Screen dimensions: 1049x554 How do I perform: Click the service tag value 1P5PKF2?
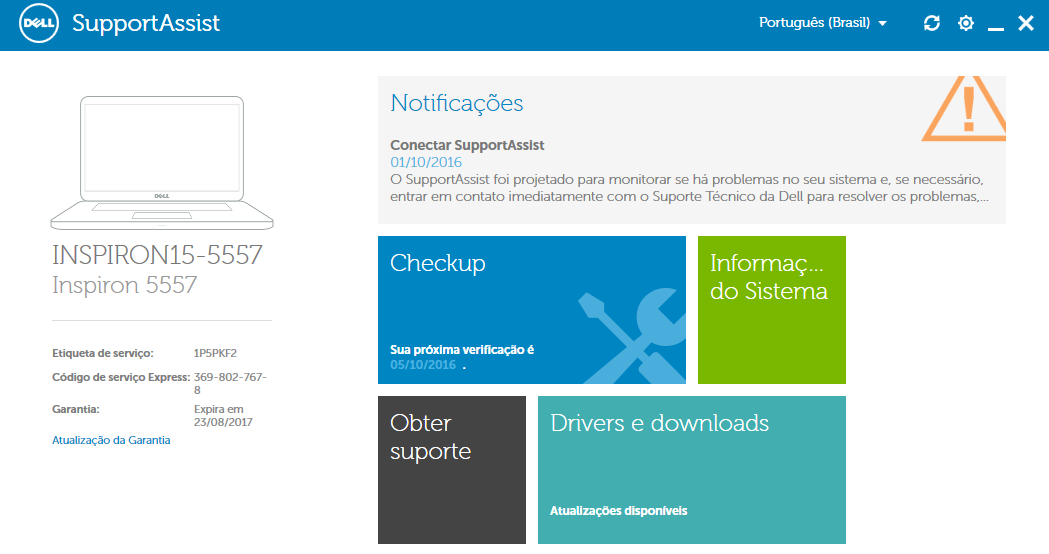pyautogui.click(x=215, y=353)
